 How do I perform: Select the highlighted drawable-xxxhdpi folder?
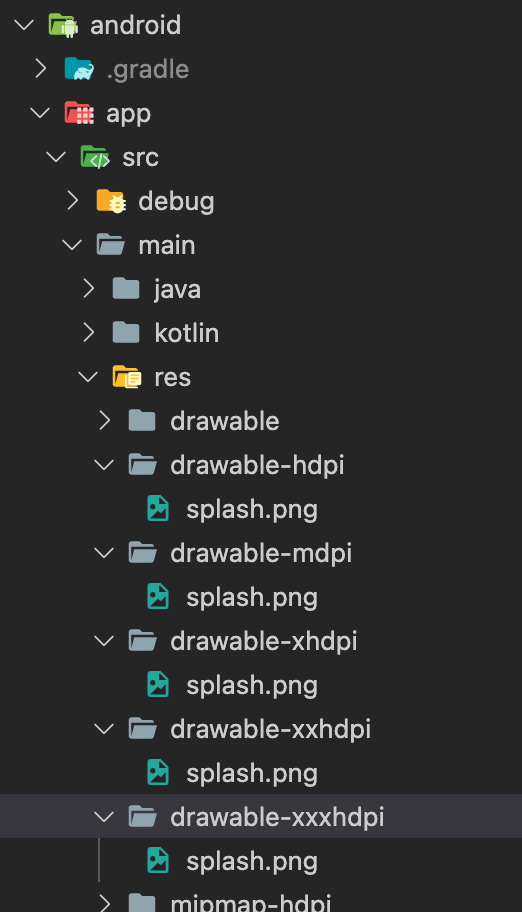pyautogui.click(x=261, y=817)
